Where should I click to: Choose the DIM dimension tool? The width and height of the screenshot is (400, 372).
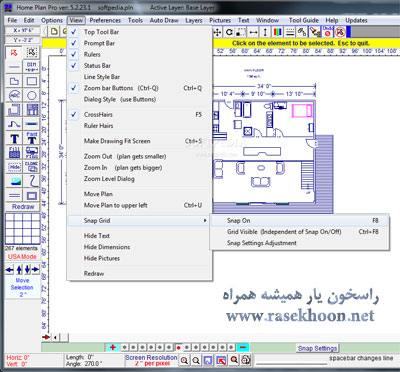click(x=32, y=67)
